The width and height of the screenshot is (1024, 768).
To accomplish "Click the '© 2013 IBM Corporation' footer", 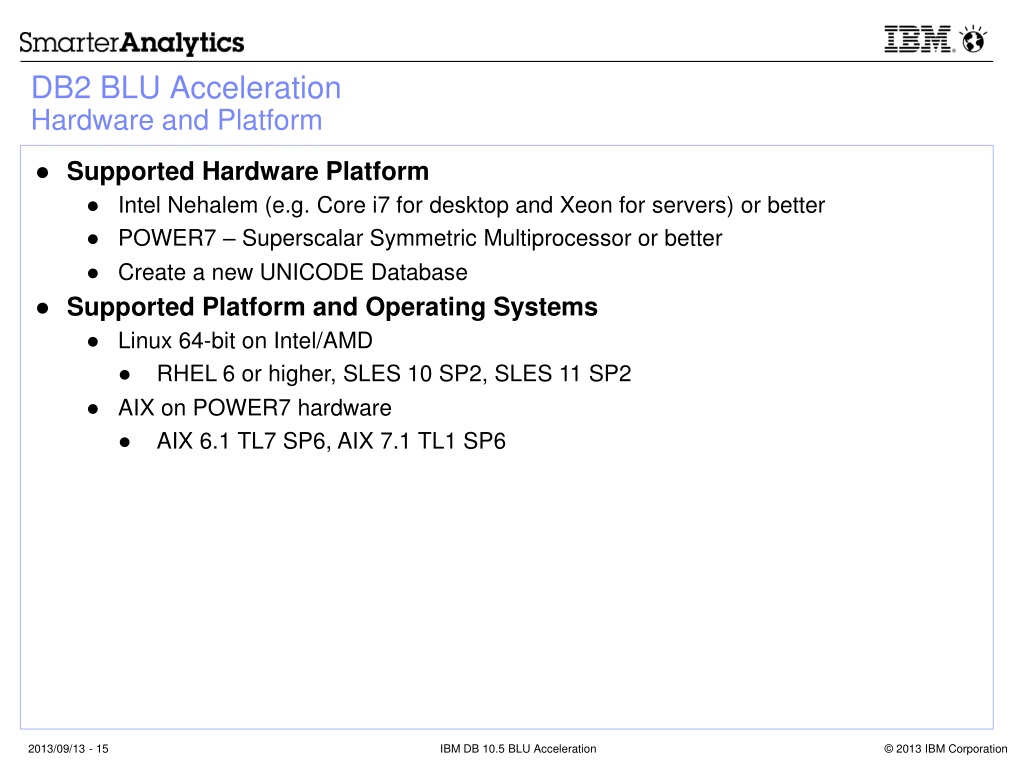I will pyautogui.click(x=945, y=749).
